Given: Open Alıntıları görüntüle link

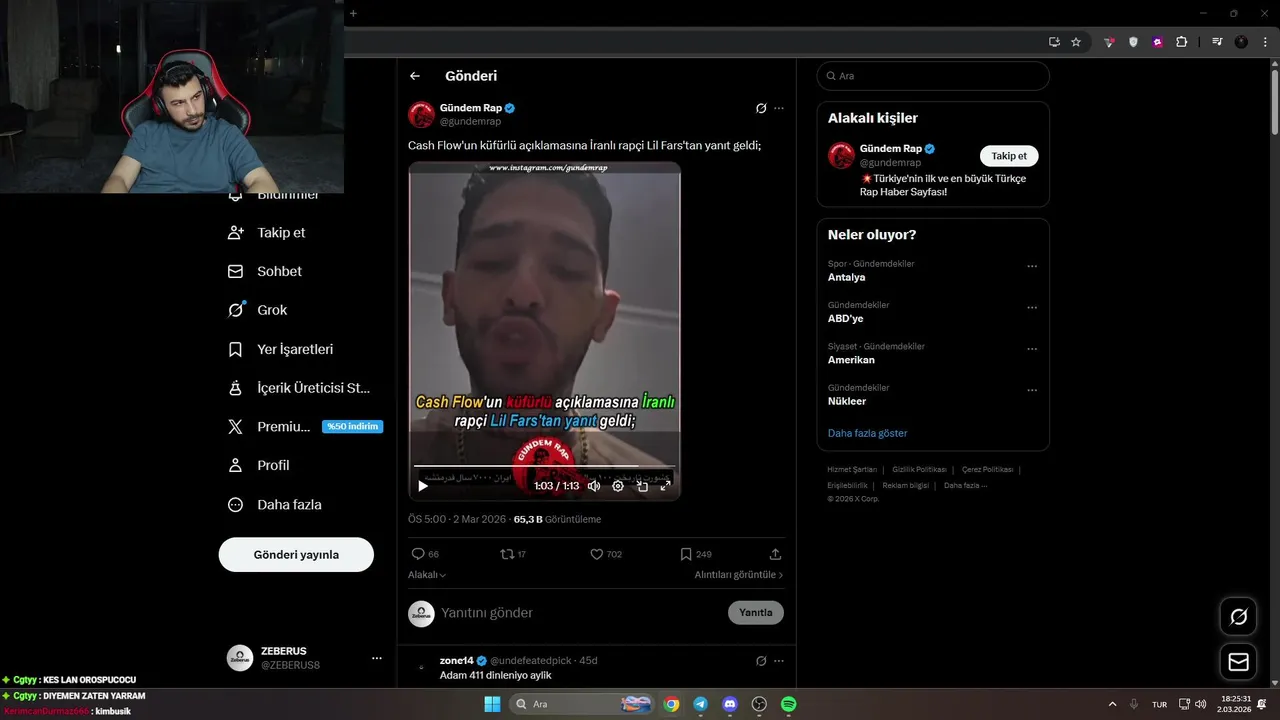Looking at the screenshot, I should pos(739,575).
